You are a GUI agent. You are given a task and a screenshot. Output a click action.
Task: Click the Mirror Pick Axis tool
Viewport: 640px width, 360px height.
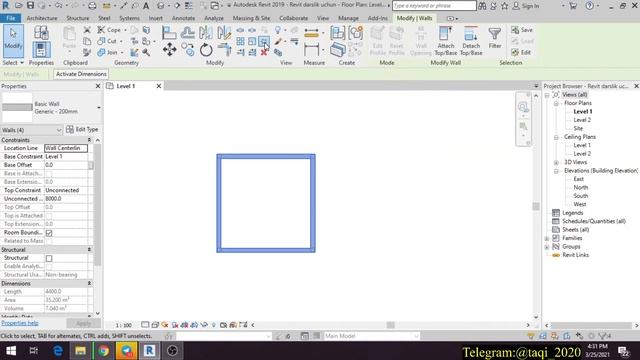point(206,32)
